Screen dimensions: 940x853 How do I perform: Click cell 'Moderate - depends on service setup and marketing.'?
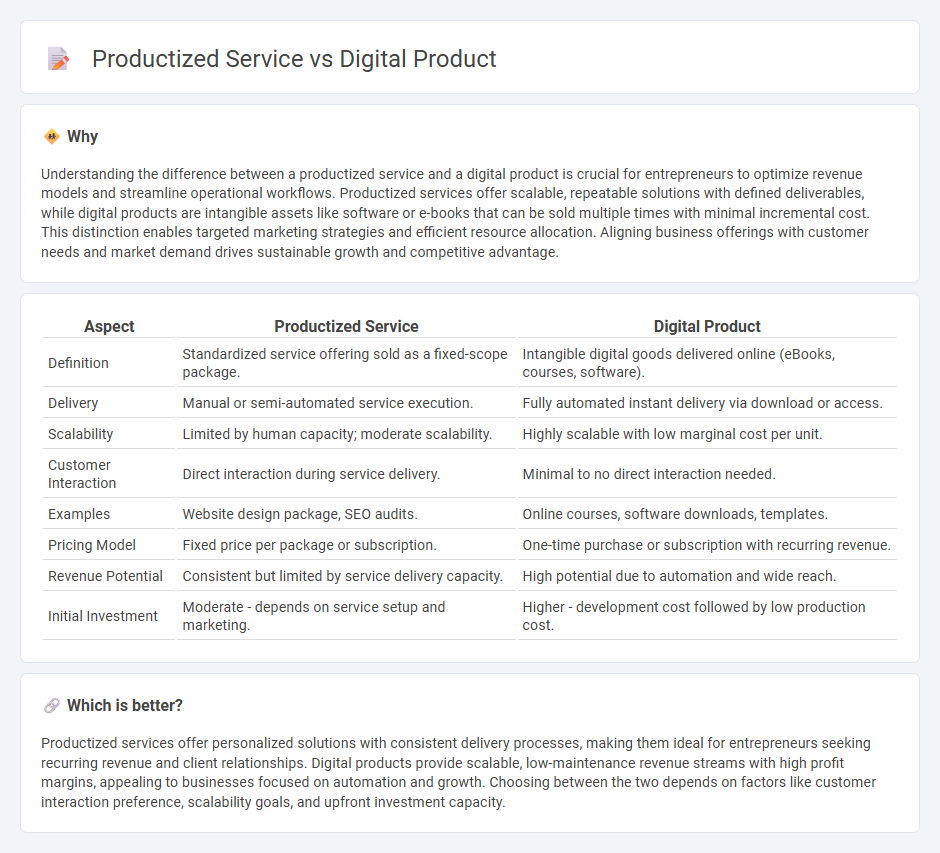coord(346,616)
